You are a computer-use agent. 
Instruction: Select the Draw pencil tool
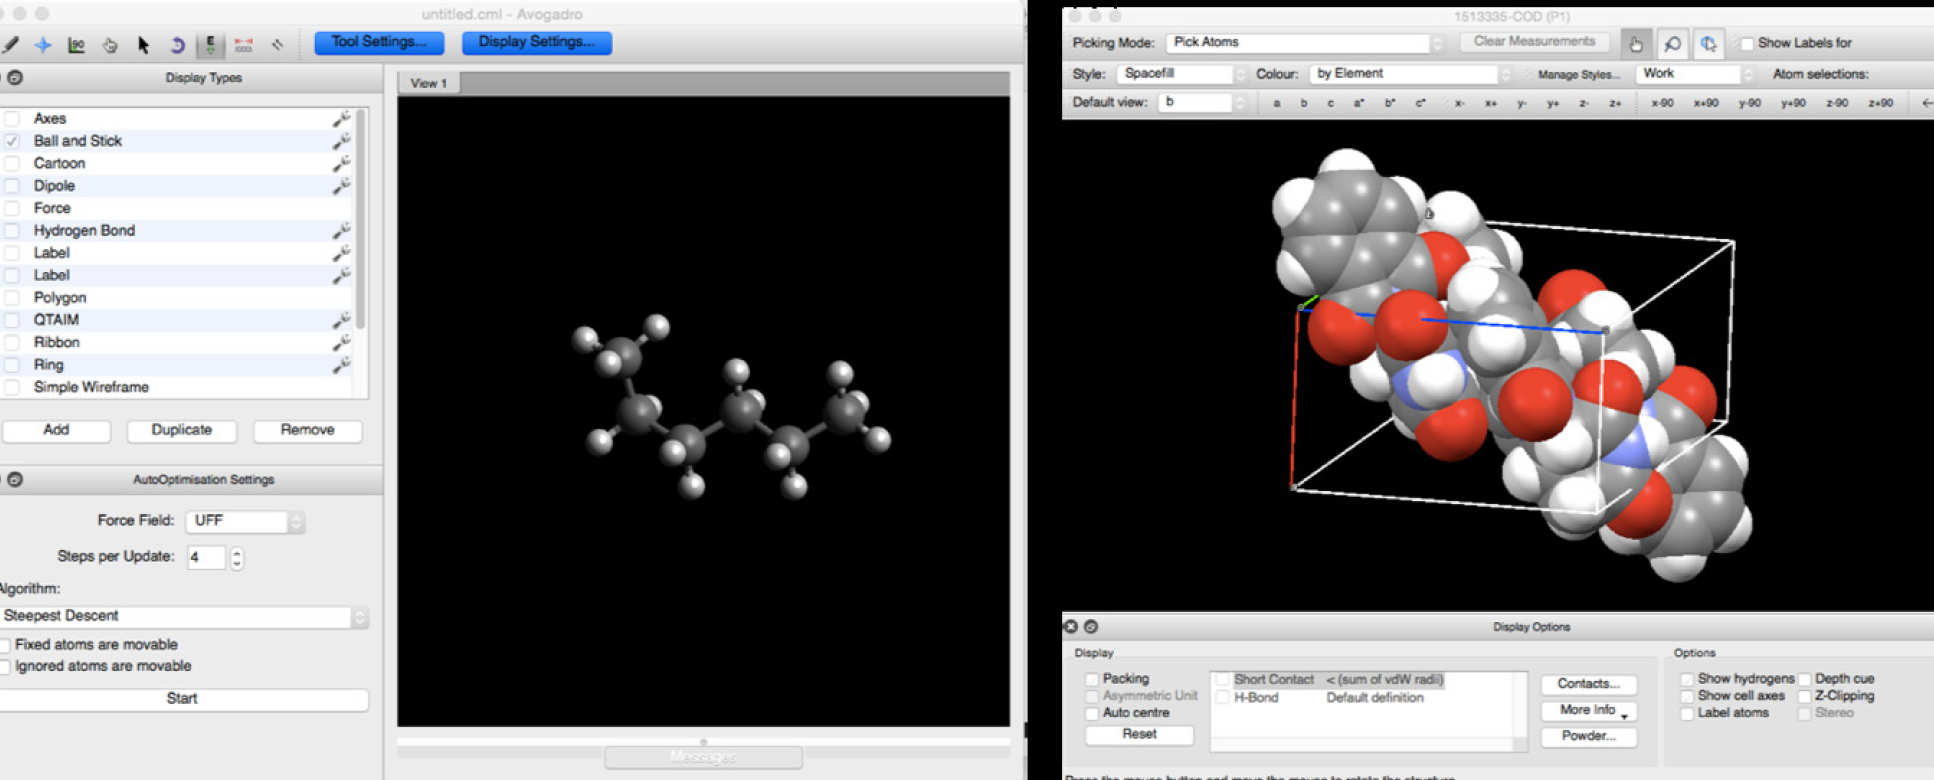(x=11, y=45)
